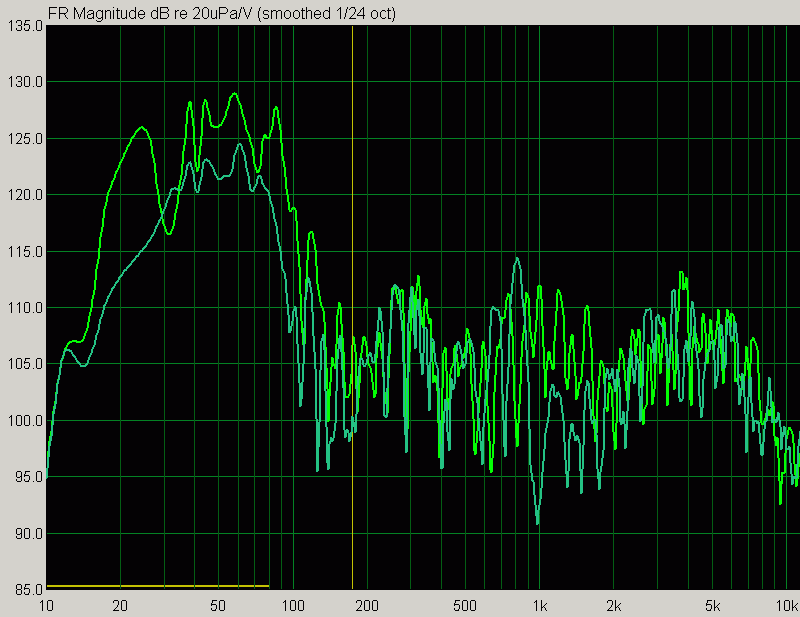The image size is (800, 617).
Task: Select the 100 Hz x-axis label
Action: 293,606
